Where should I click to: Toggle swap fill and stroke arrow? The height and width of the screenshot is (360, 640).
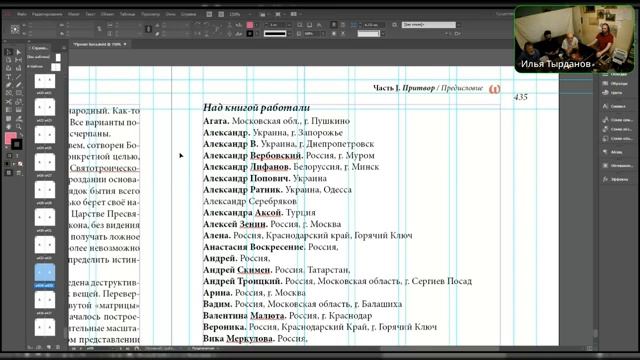21,134
